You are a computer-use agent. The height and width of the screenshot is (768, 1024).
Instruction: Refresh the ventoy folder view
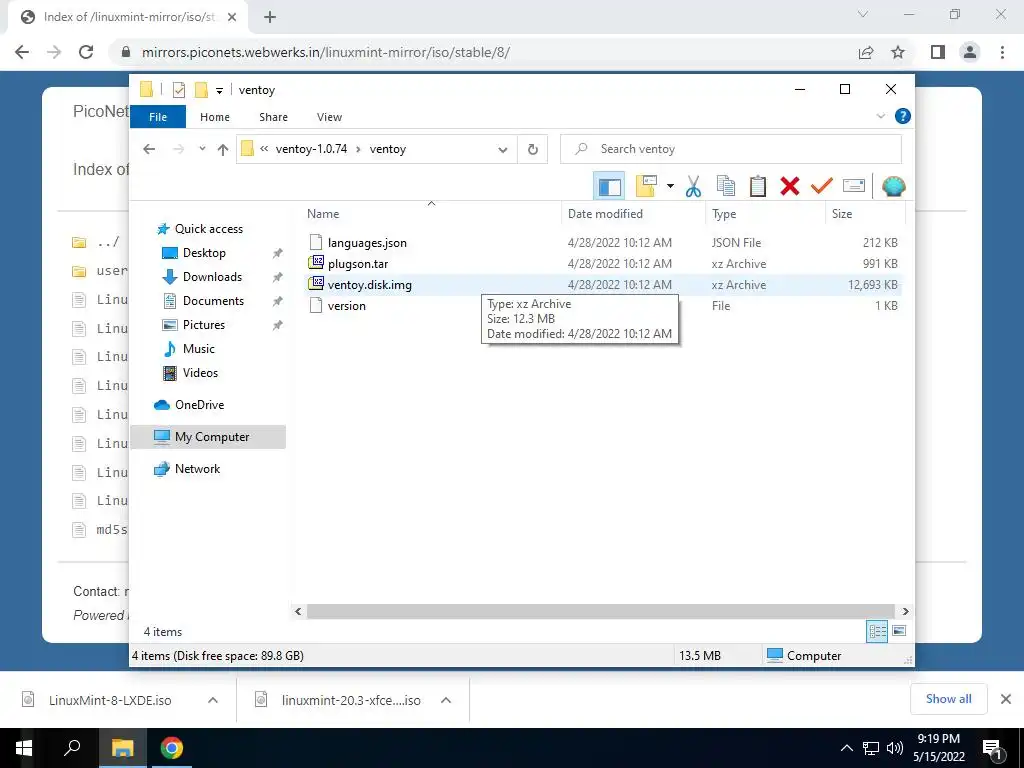(533, 150)
